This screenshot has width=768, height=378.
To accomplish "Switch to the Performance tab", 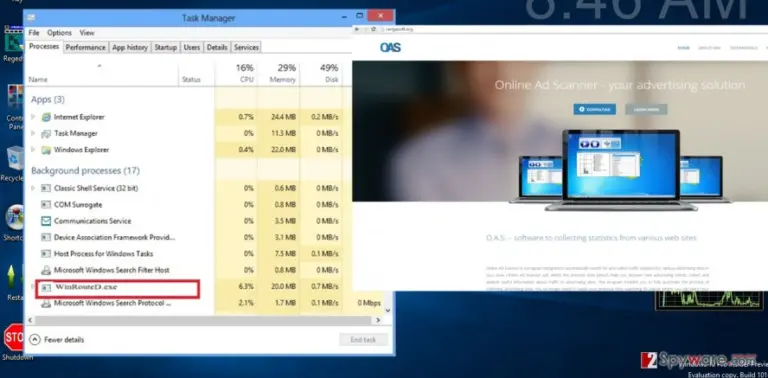I will 86,47.
